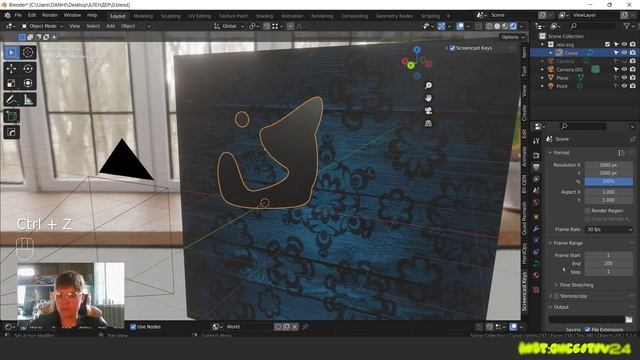This screenshot has height=360, width=640.
Task: Click the Resolution X value field
Action: click(x=609, y=165)
